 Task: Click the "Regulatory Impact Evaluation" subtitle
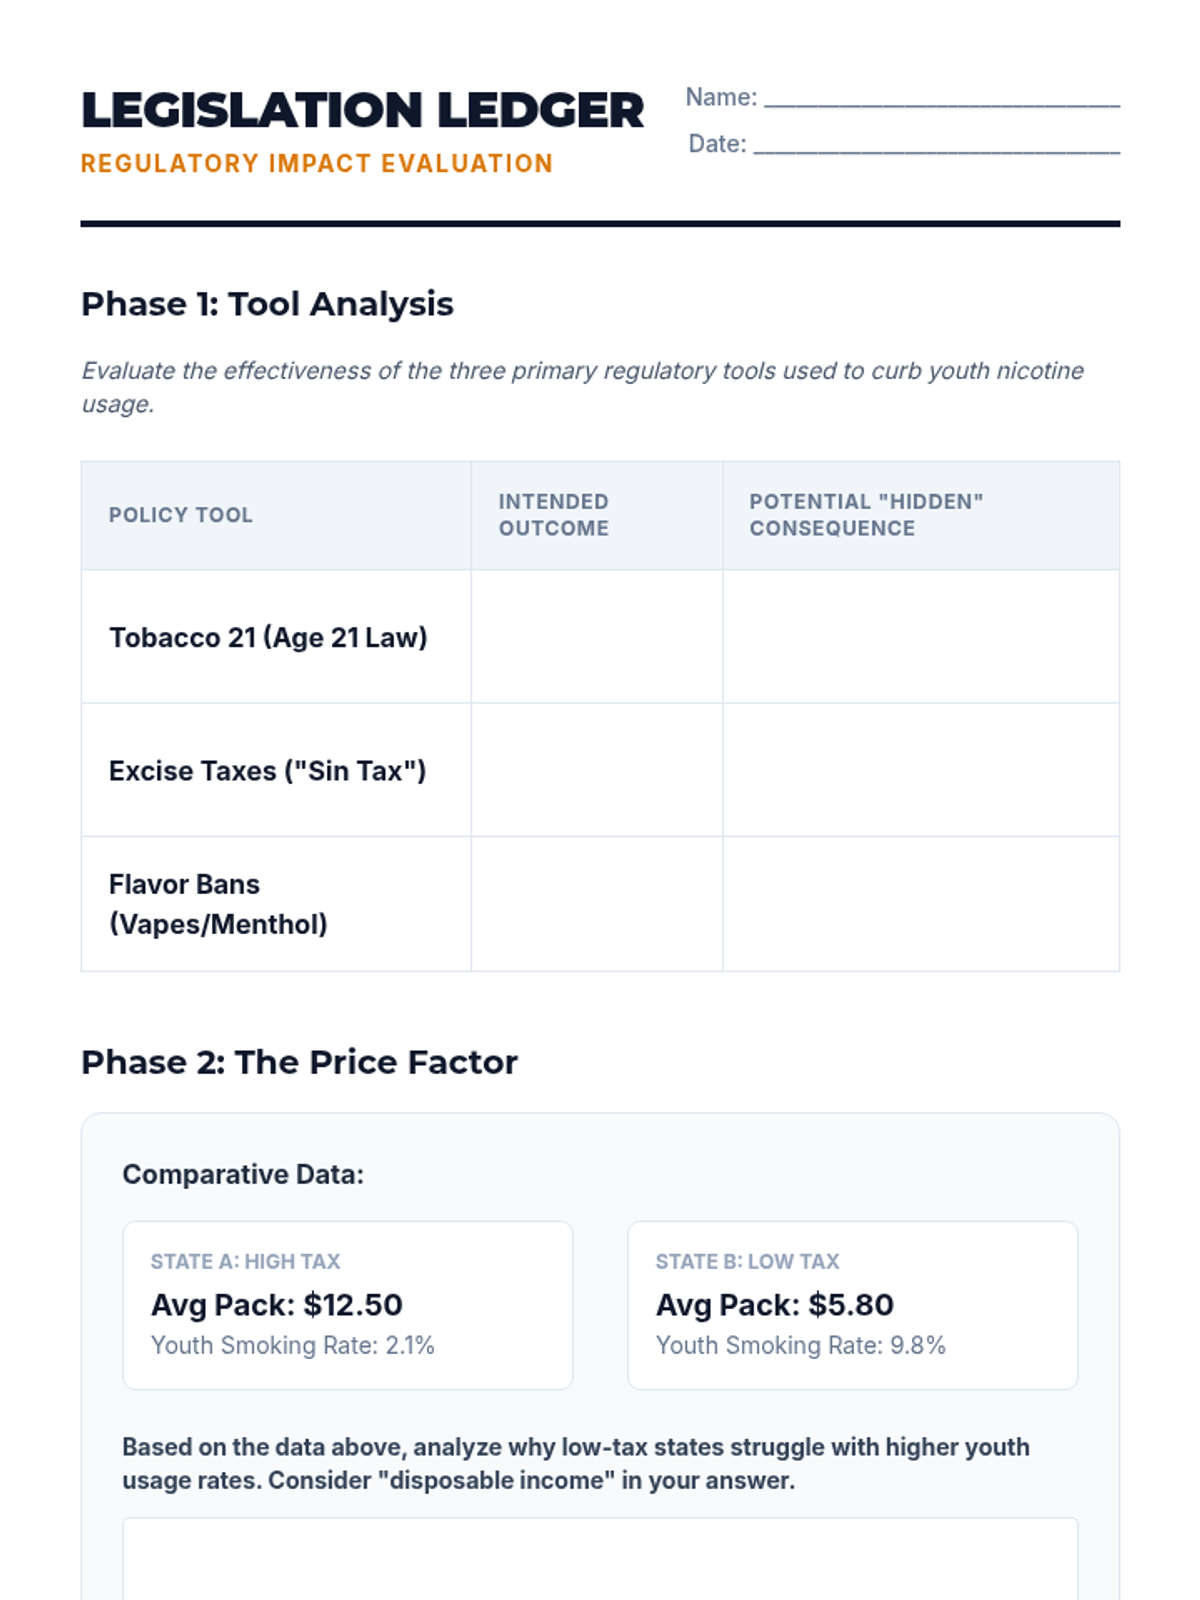click(316, 164)
